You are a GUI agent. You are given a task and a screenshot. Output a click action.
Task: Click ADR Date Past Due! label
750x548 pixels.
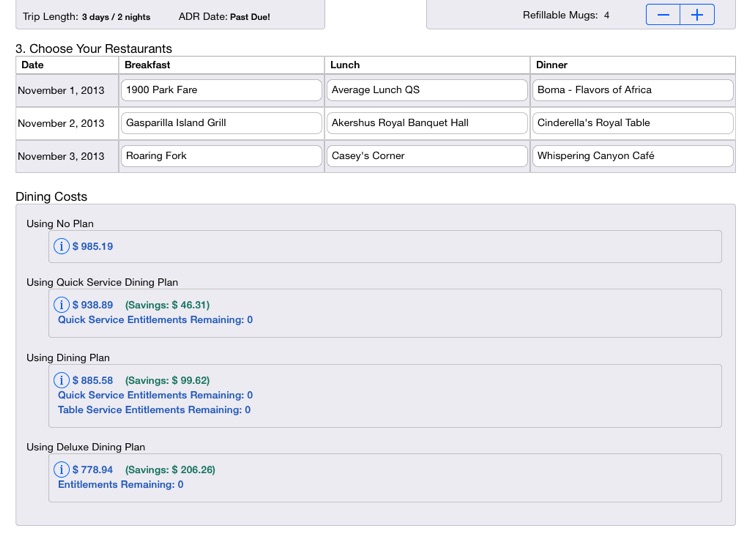(224, 17)
